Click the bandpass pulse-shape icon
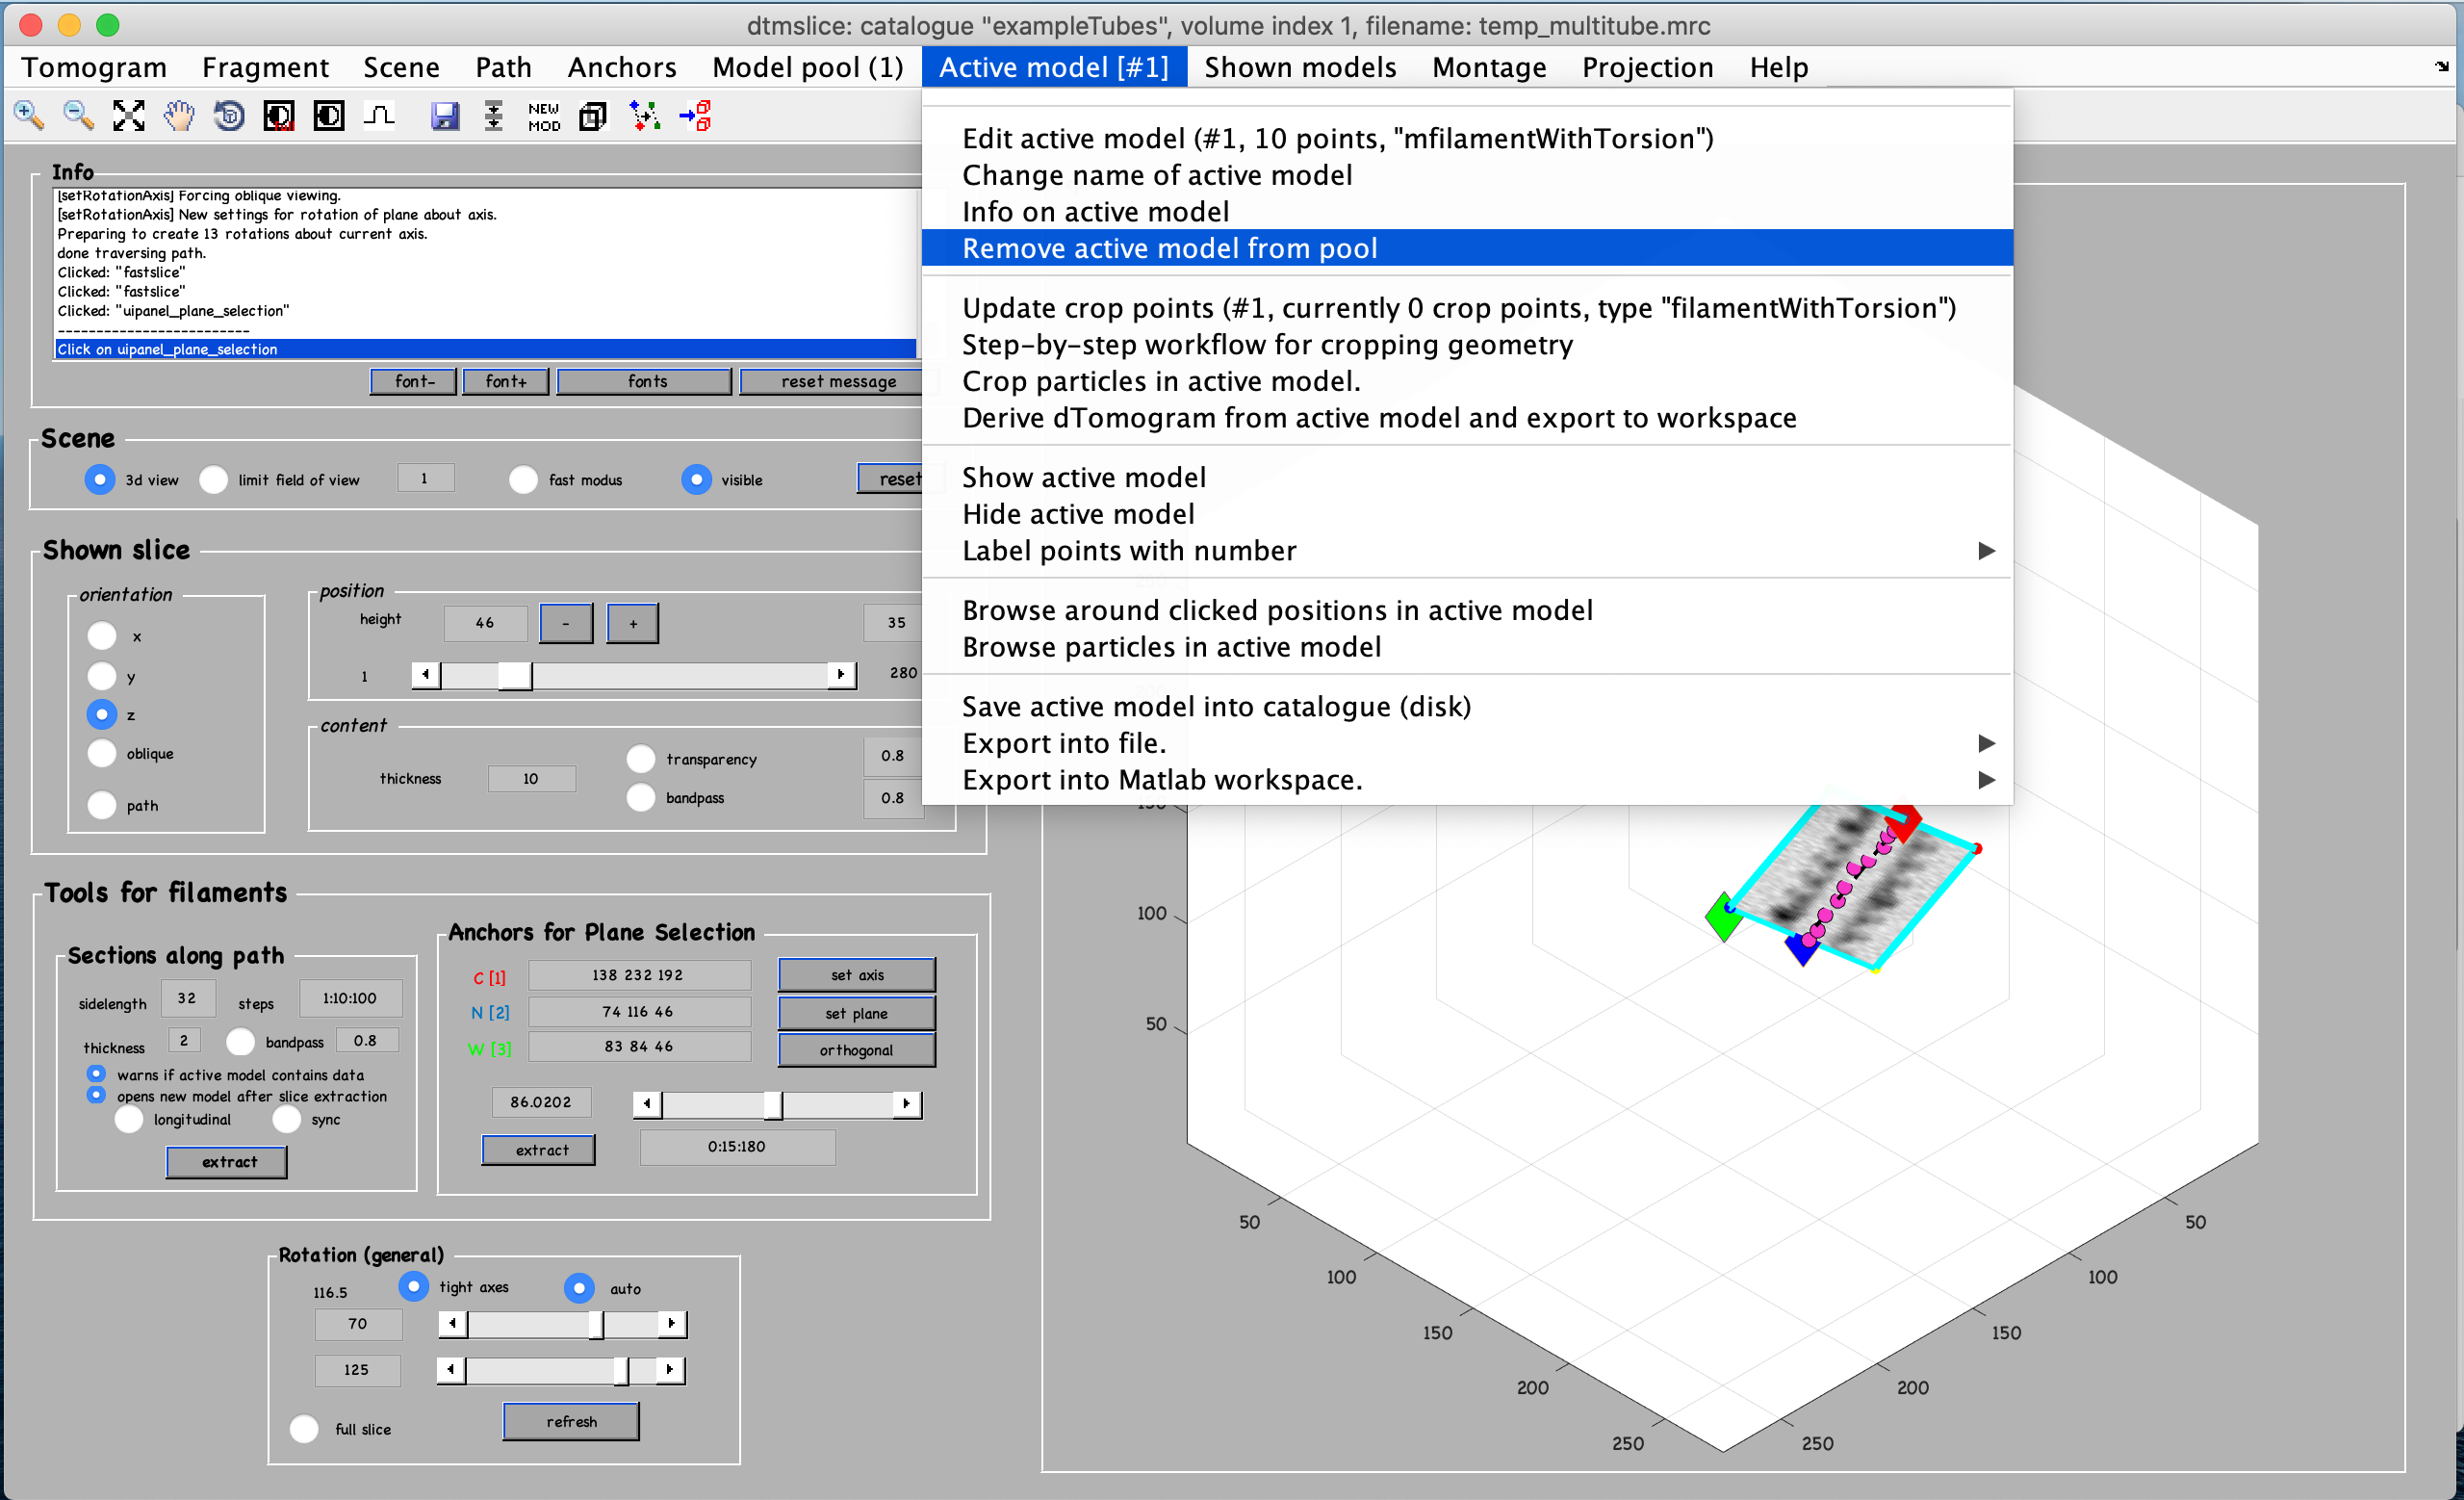The image size is (2464, 1500). coord(379,115)
